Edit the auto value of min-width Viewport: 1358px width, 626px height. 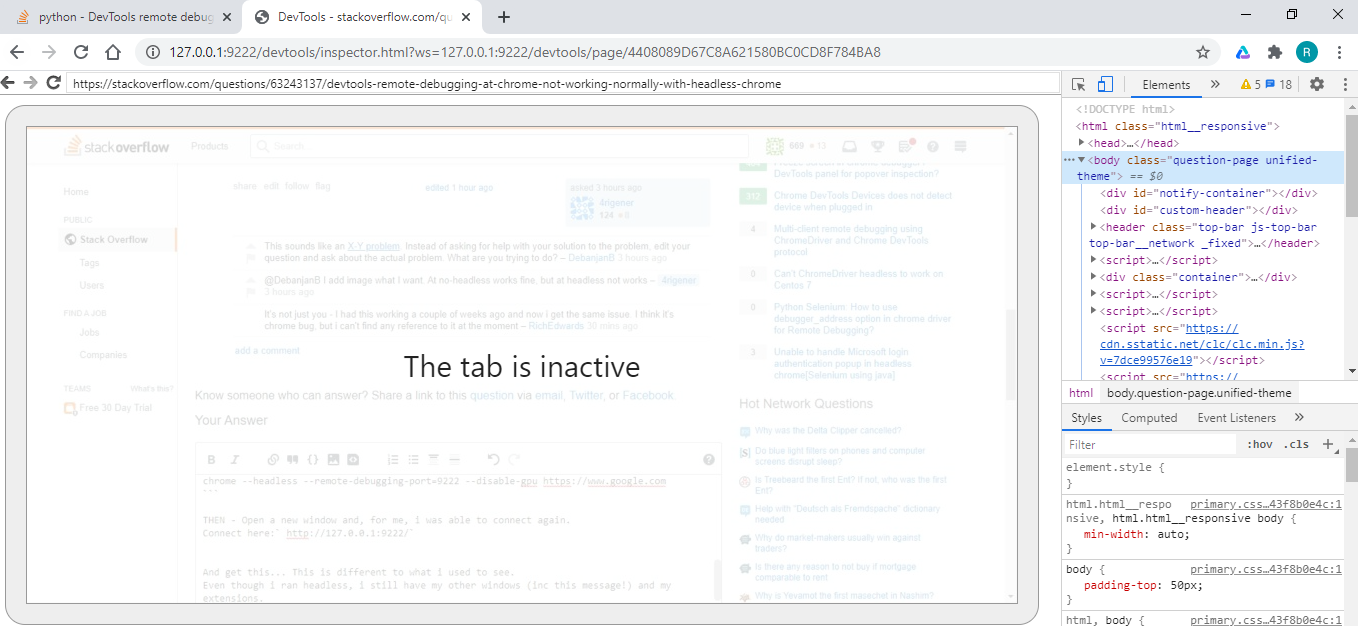click(x=1169, y=534)
